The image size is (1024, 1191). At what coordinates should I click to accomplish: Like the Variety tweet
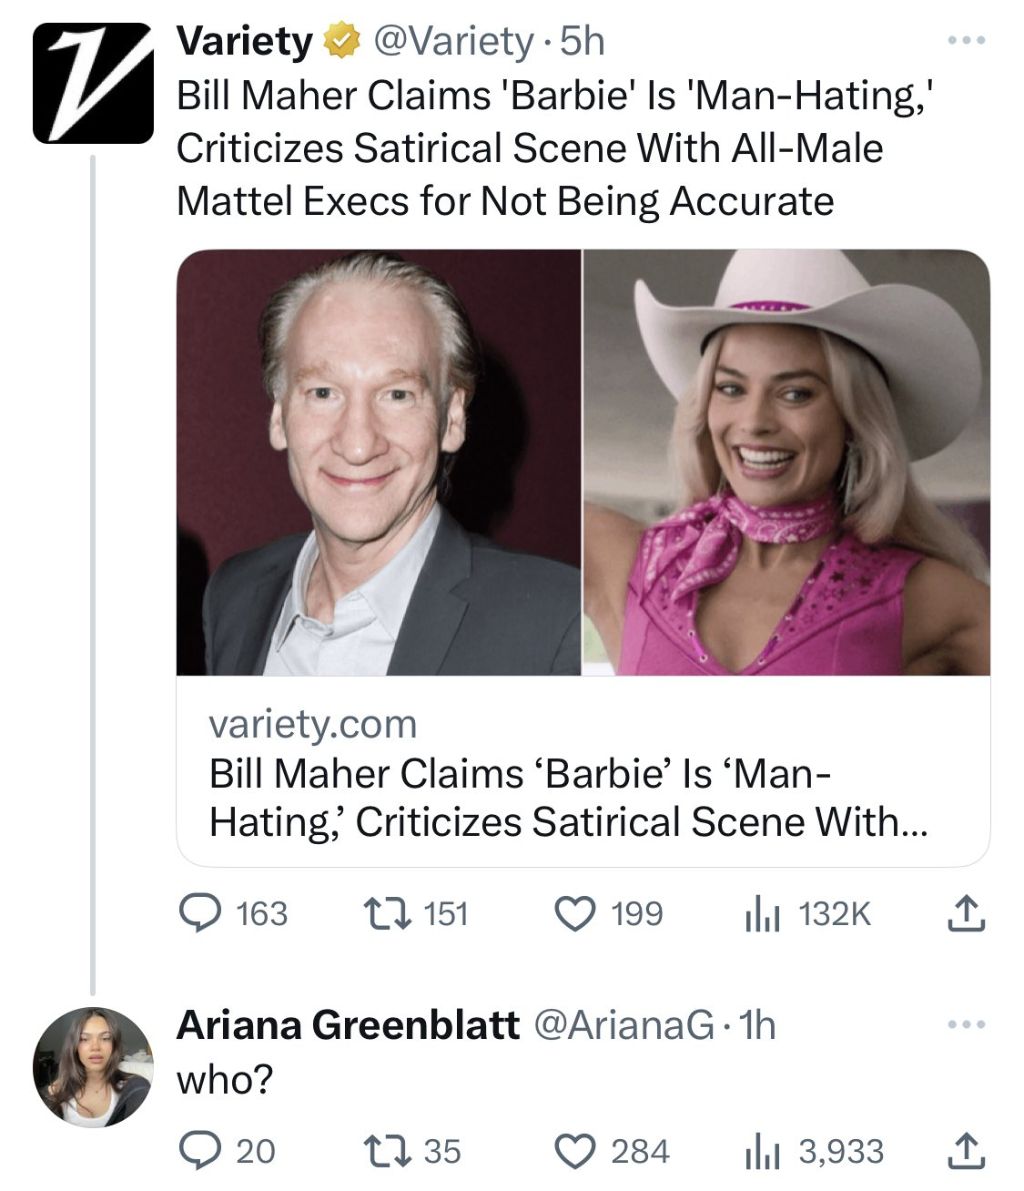[x=573, y=913]
